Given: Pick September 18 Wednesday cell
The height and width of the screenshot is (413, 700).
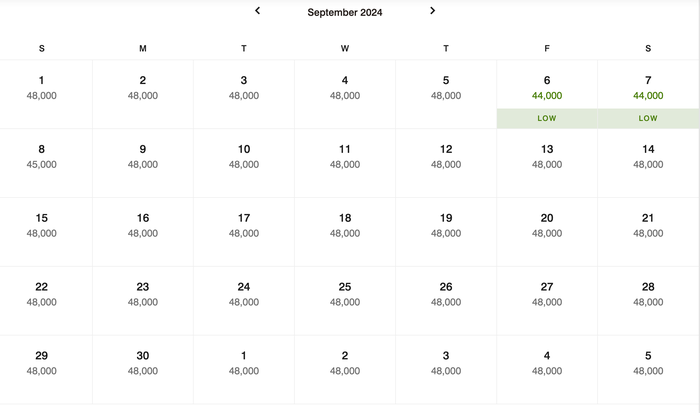Looking at the screenshot, I should point(345,232).
